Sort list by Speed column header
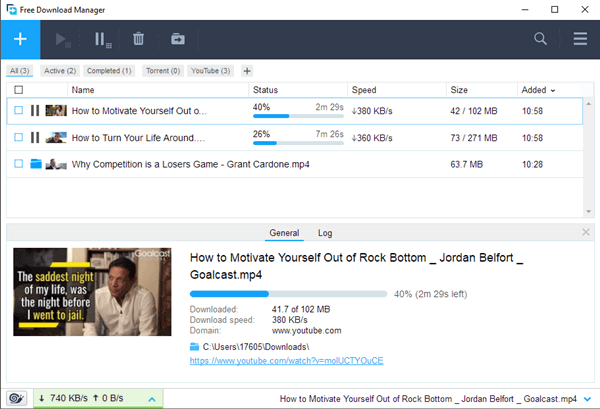The height and width of the screenshot is (409, 600). click(364, 90)
